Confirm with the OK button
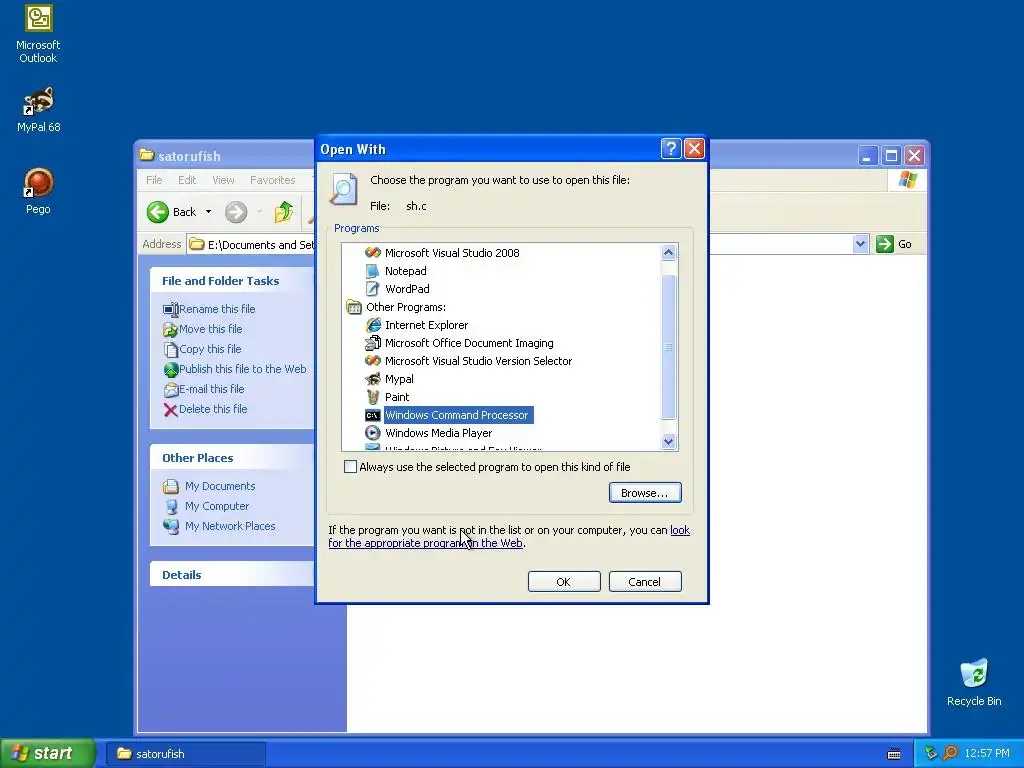Viewport: 1024px width, 768px height. pos(564,581)
